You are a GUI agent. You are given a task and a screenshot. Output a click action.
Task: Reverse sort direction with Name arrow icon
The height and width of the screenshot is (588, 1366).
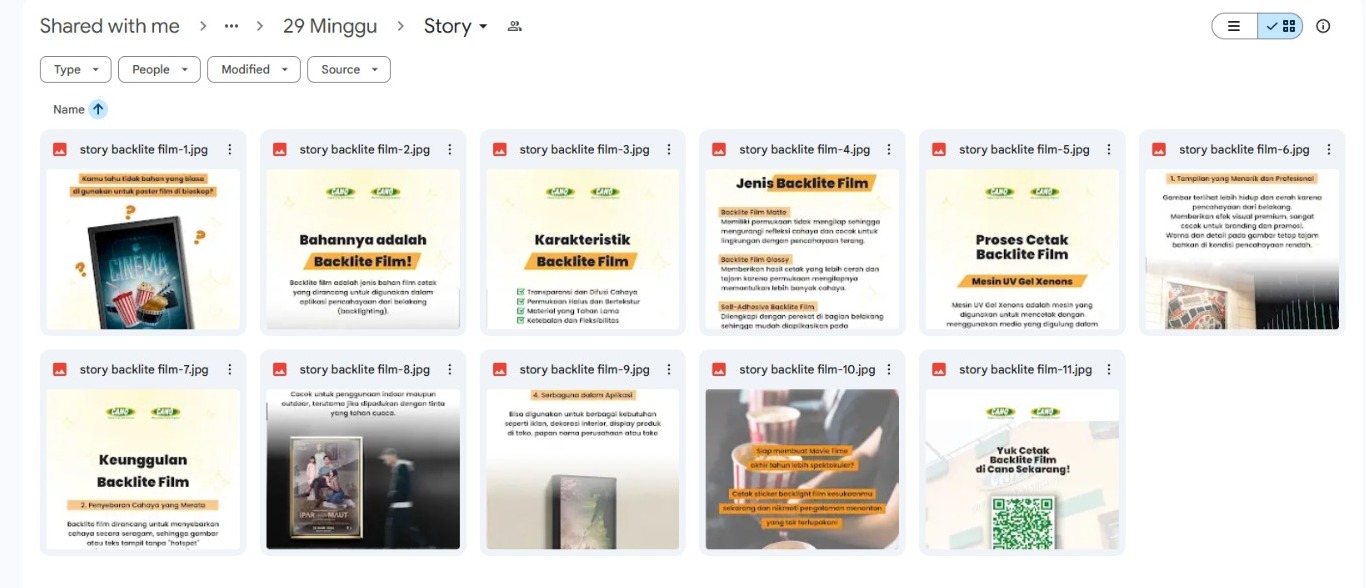coord(98,109)
